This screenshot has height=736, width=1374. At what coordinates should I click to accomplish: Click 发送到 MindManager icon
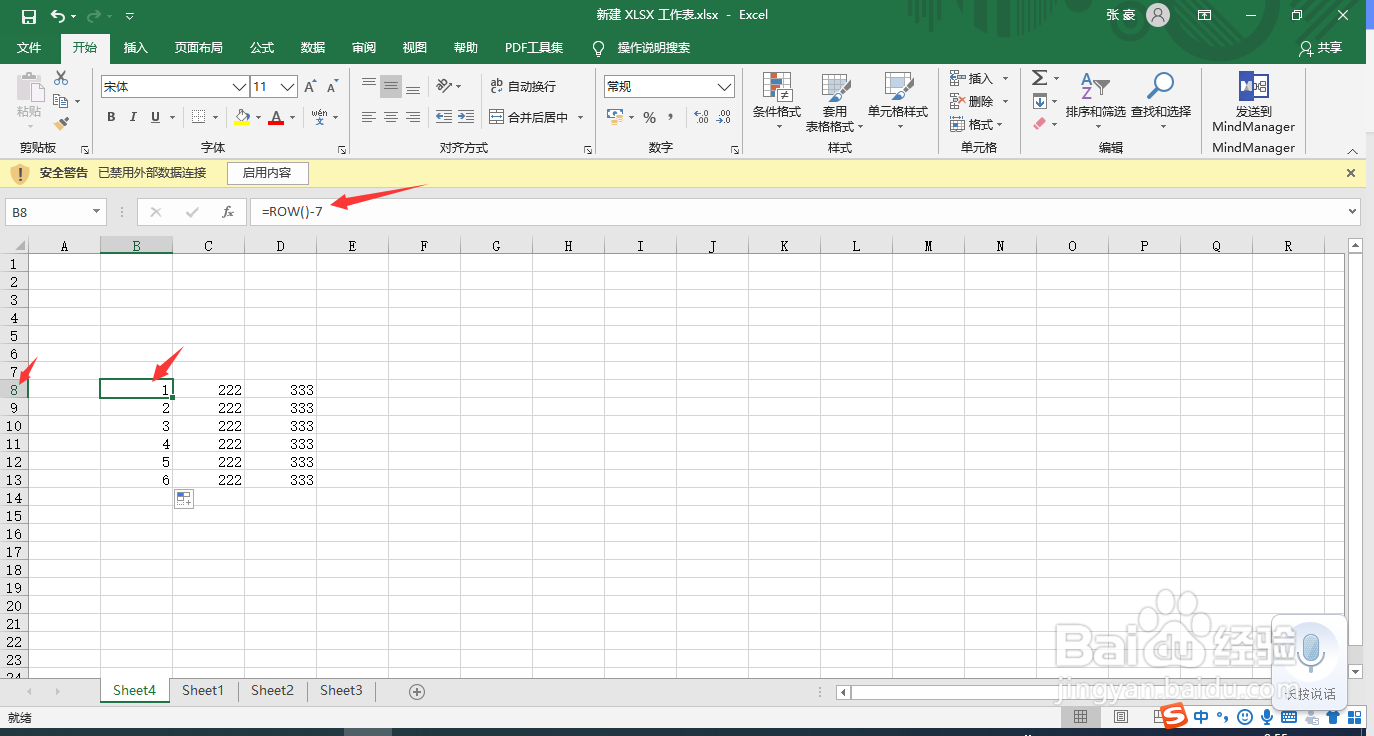[1253, 102]
